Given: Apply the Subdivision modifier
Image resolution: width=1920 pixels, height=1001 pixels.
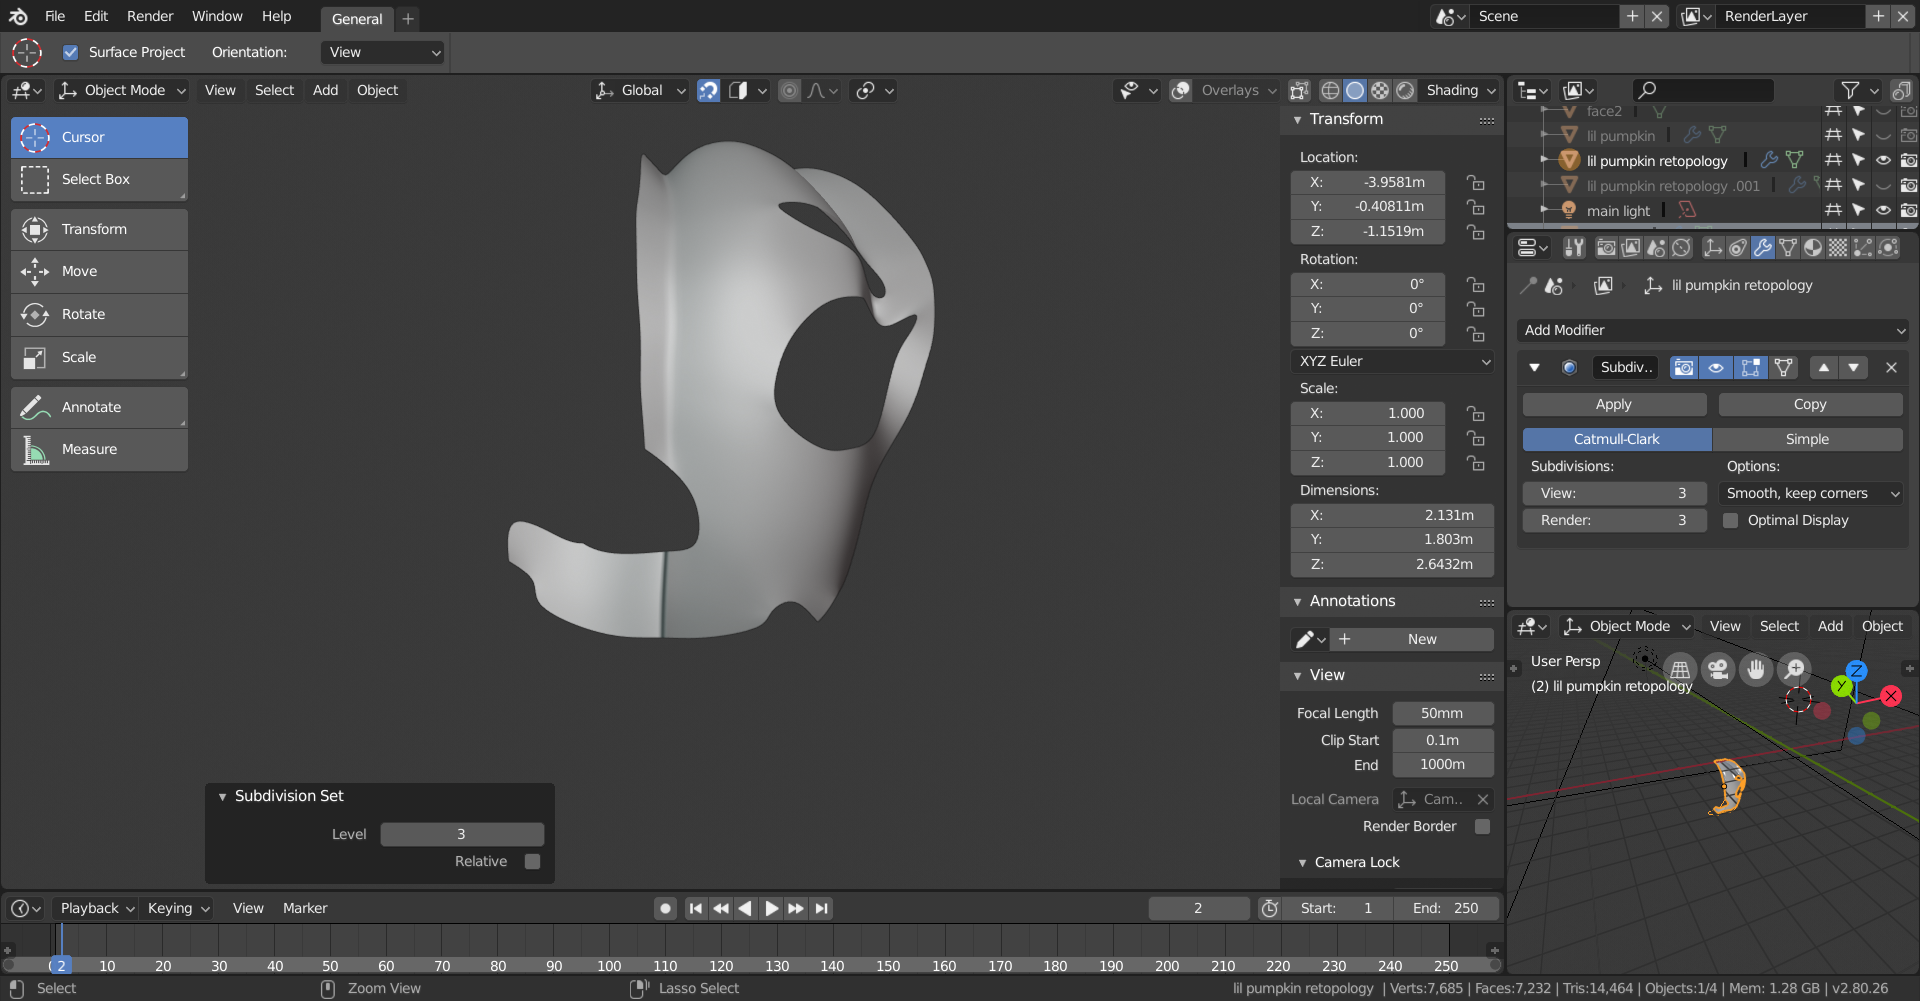Looking at the screenshot, I should 1613,404.
